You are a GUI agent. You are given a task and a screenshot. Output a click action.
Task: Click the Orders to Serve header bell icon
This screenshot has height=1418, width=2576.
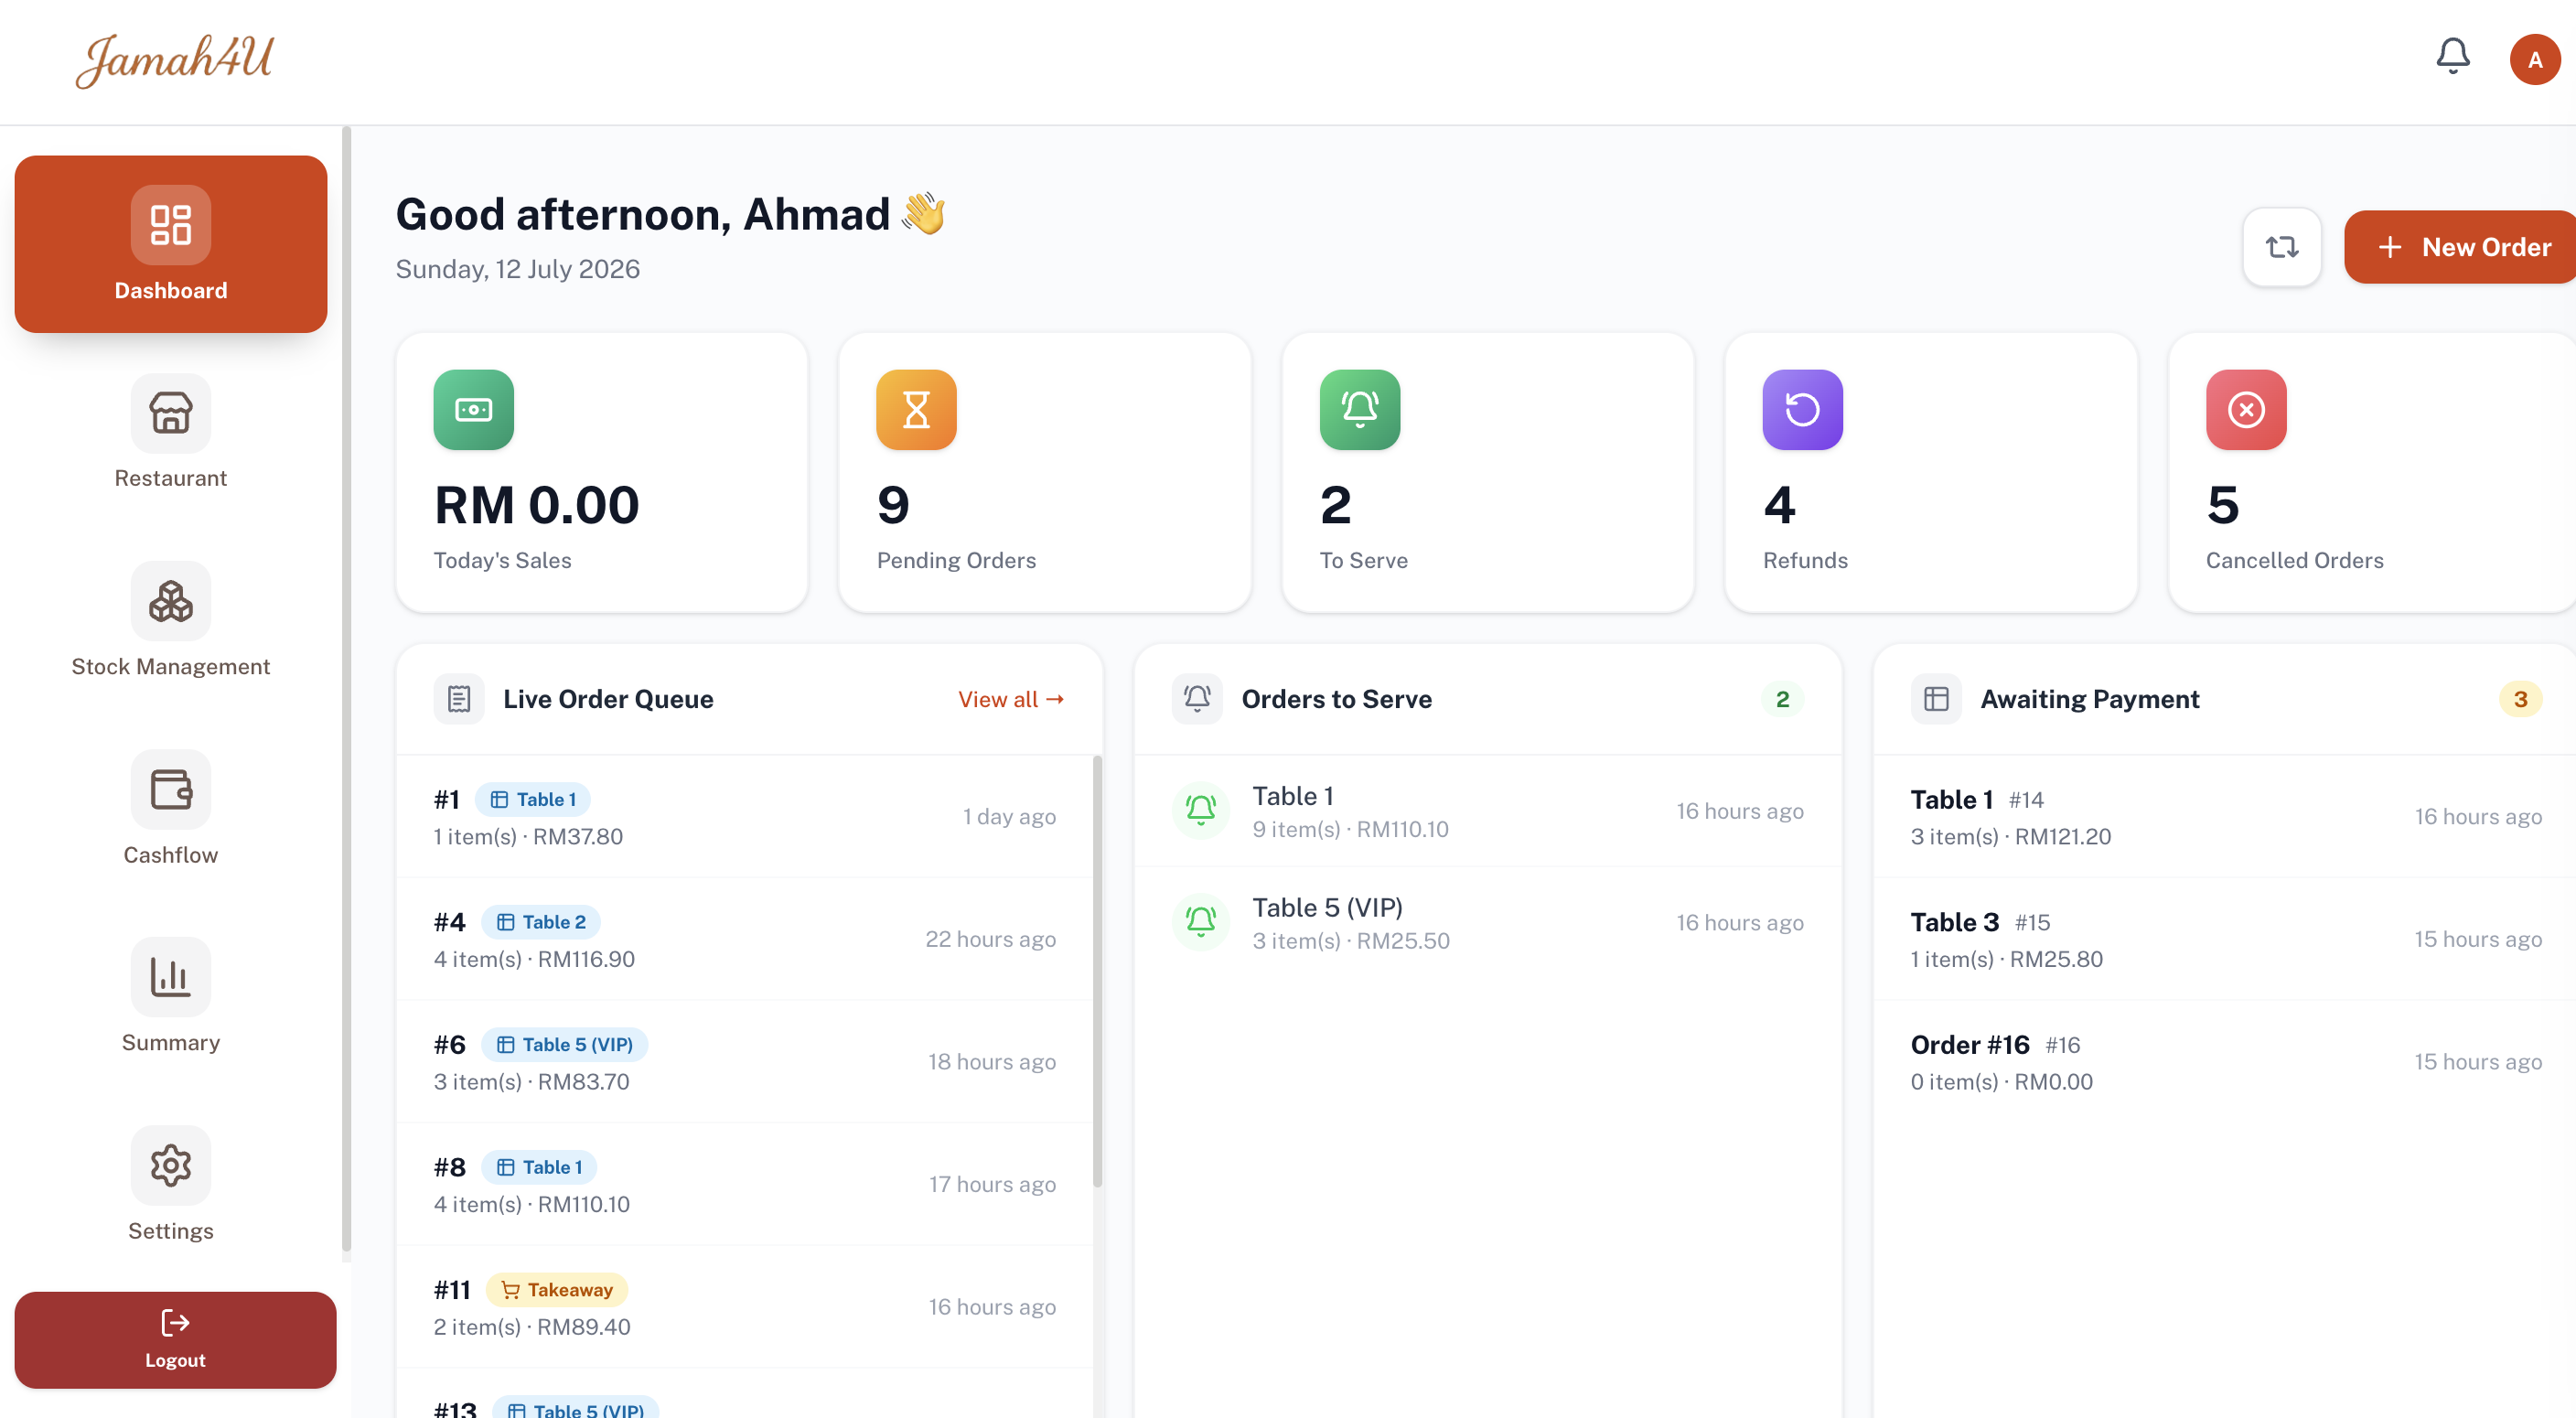(1197, 699)
